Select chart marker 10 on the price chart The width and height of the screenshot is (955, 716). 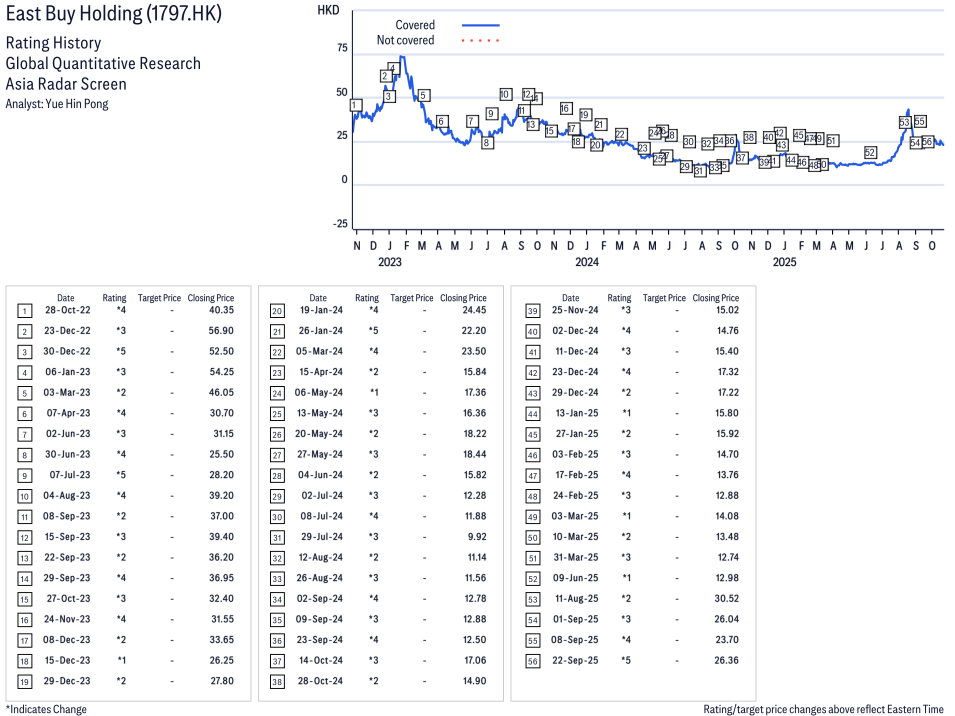[x=505, y=94]
